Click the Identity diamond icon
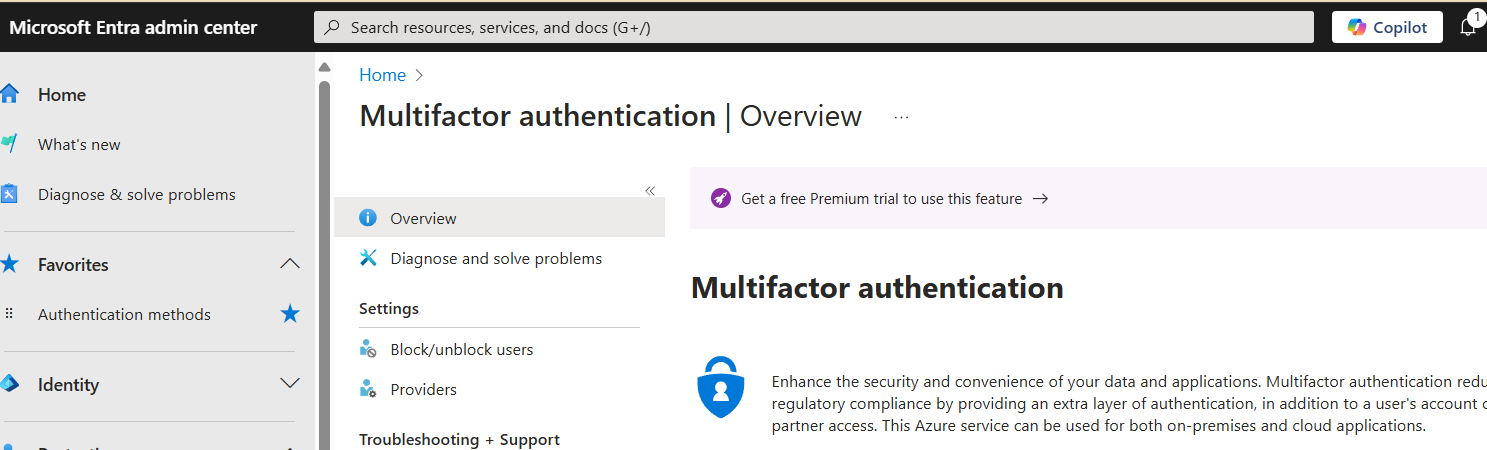 point(9,384)
